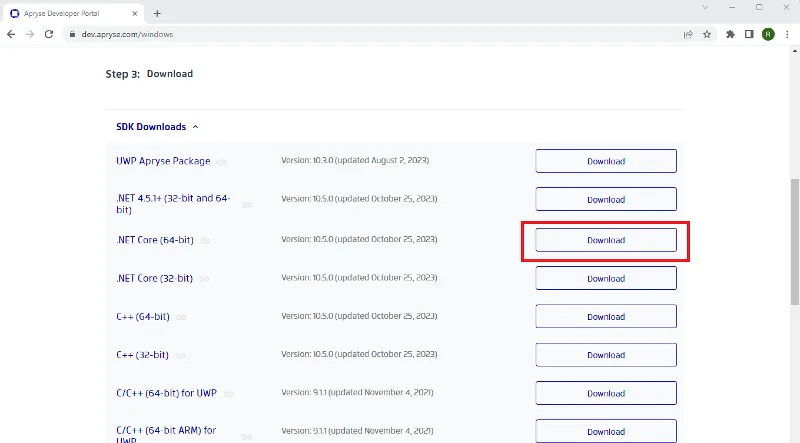Copy the link icon beside .NET Core (64-bit)

point(205,240)
